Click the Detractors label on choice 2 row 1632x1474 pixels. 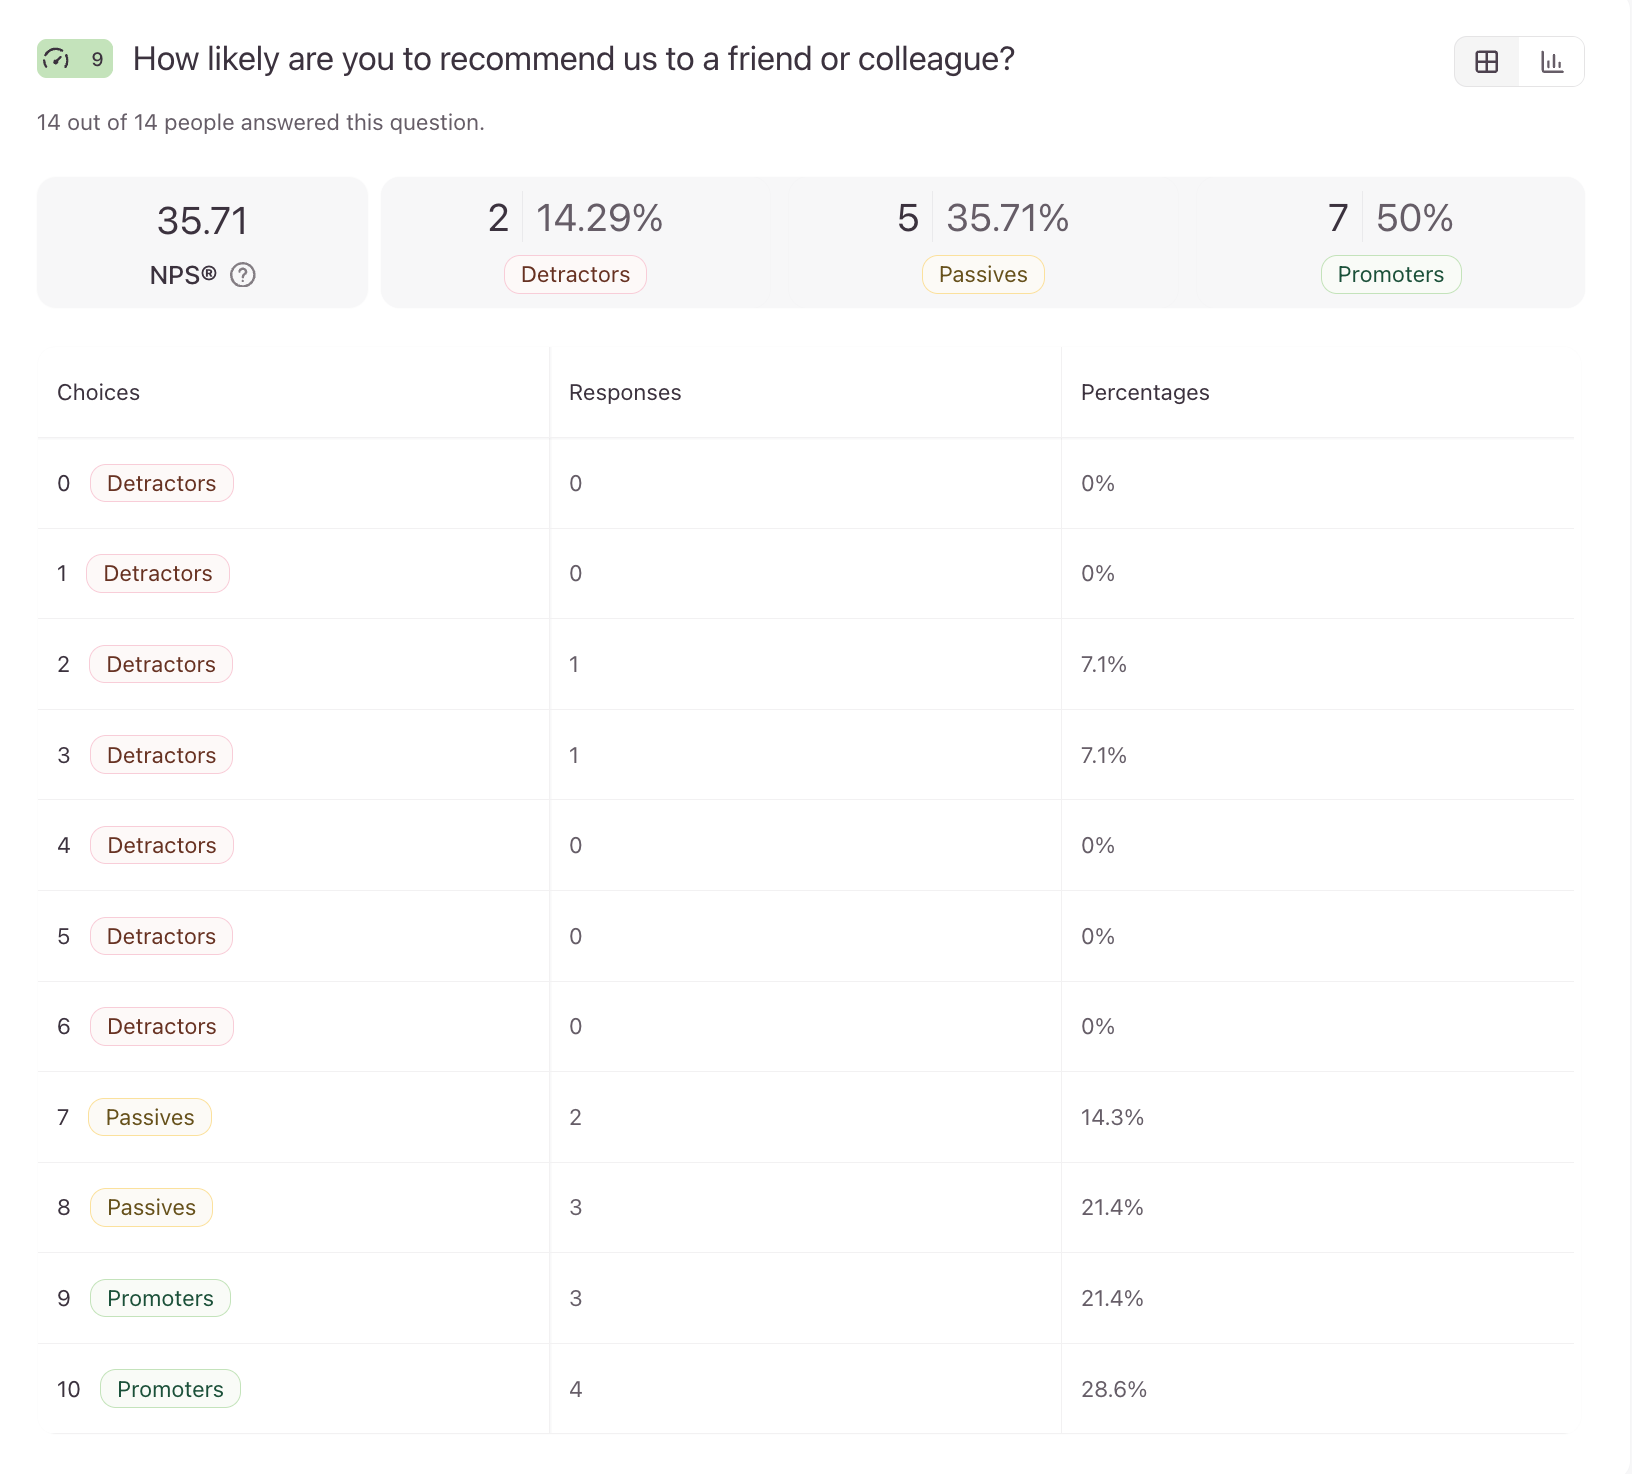click(x=160, y=664)
